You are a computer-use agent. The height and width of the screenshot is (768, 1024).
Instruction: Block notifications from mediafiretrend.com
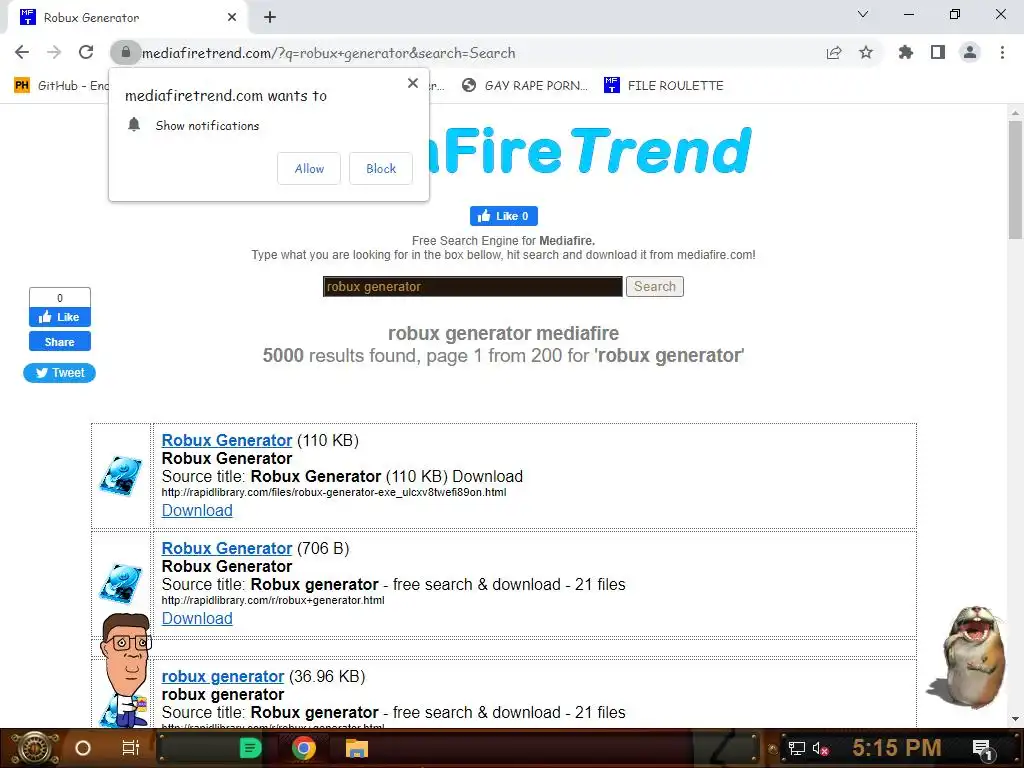(x=381, y=168)
